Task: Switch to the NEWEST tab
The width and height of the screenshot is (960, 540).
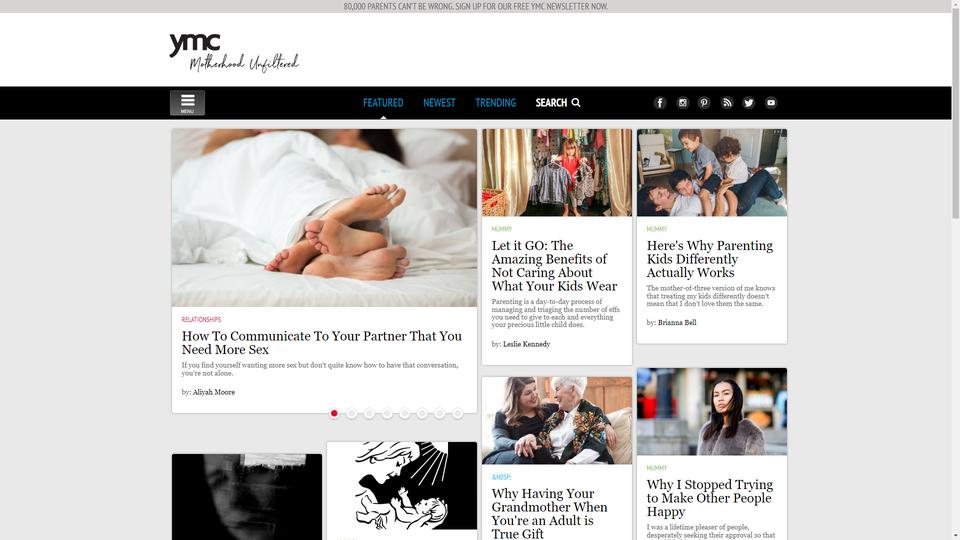Action: coord(439,103)
